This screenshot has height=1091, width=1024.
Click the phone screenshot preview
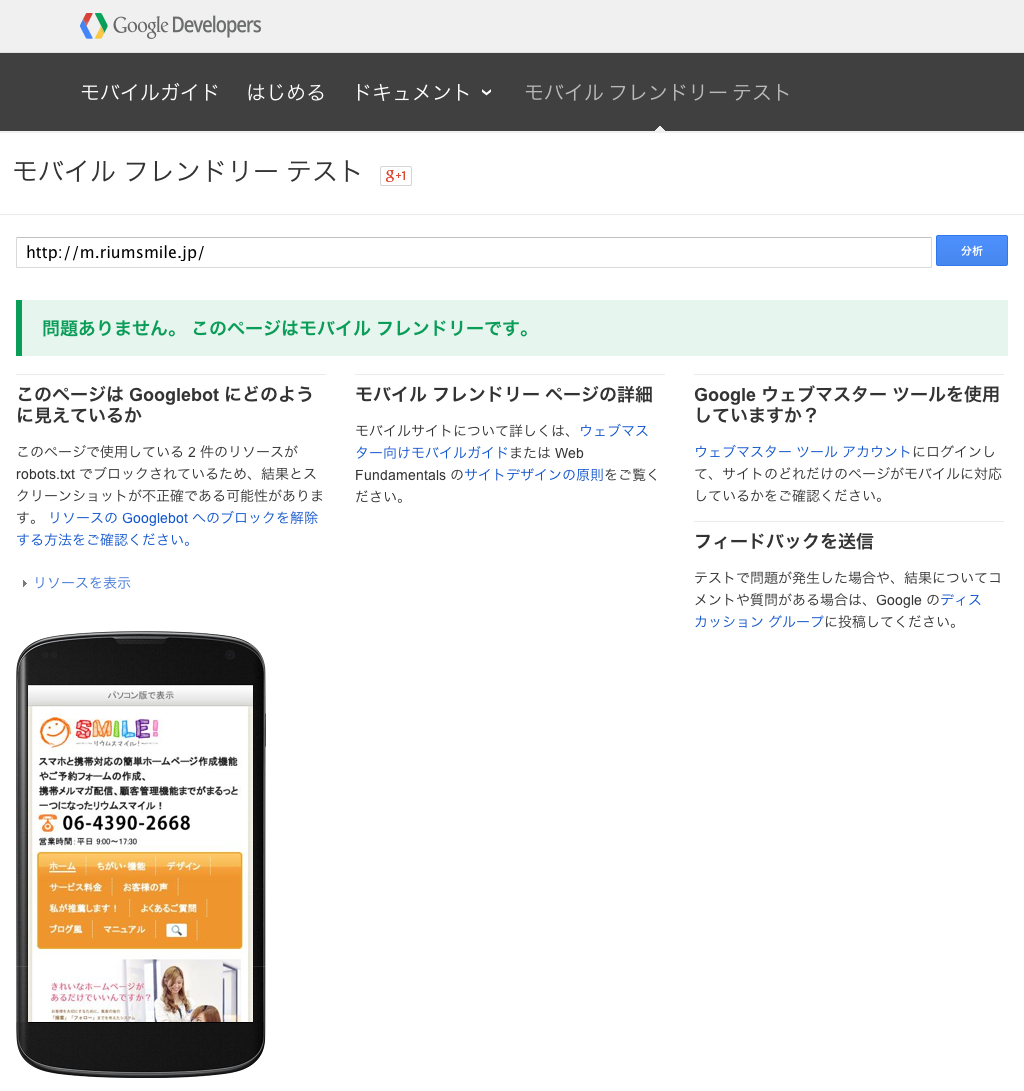click(x=141, y=854)
